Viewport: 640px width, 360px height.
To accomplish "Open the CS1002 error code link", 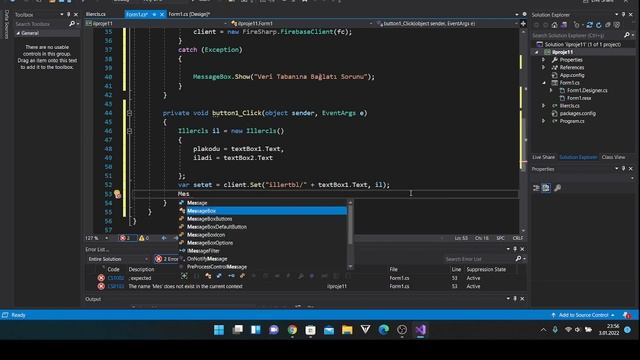I will pos(116,278).
